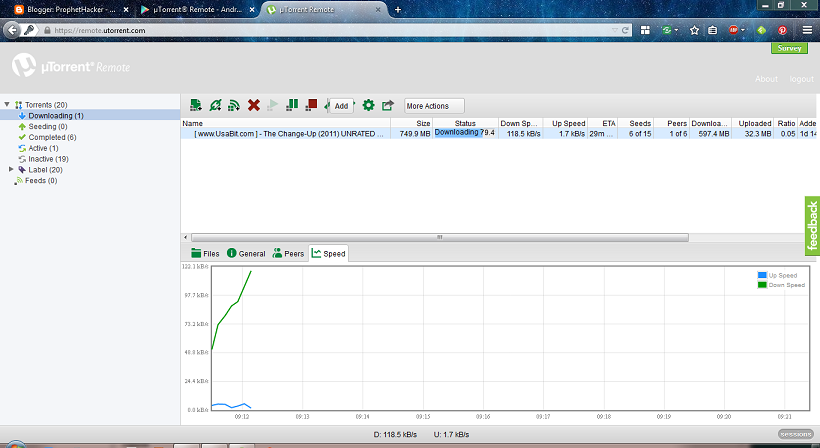Viewport: 820px width, 448px height.
Task: Collapse the Torrents (20) tree node
Action: (x=7, y=105)
